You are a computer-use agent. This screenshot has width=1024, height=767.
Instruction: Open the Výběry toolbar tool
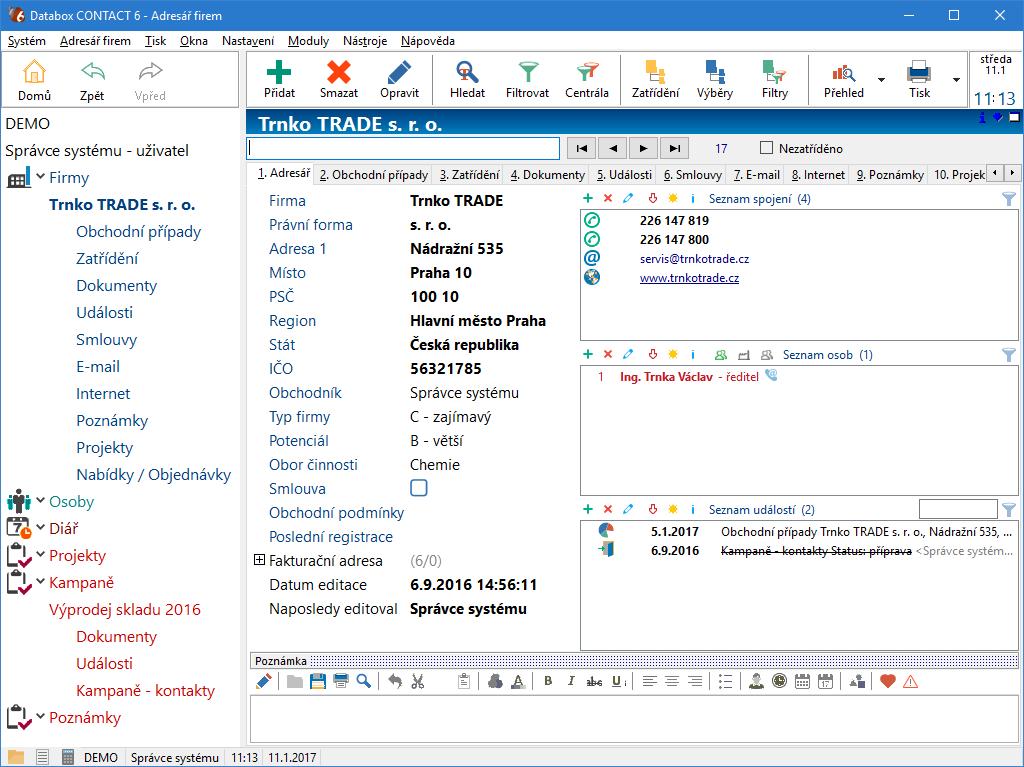click(x=714, y=79)
